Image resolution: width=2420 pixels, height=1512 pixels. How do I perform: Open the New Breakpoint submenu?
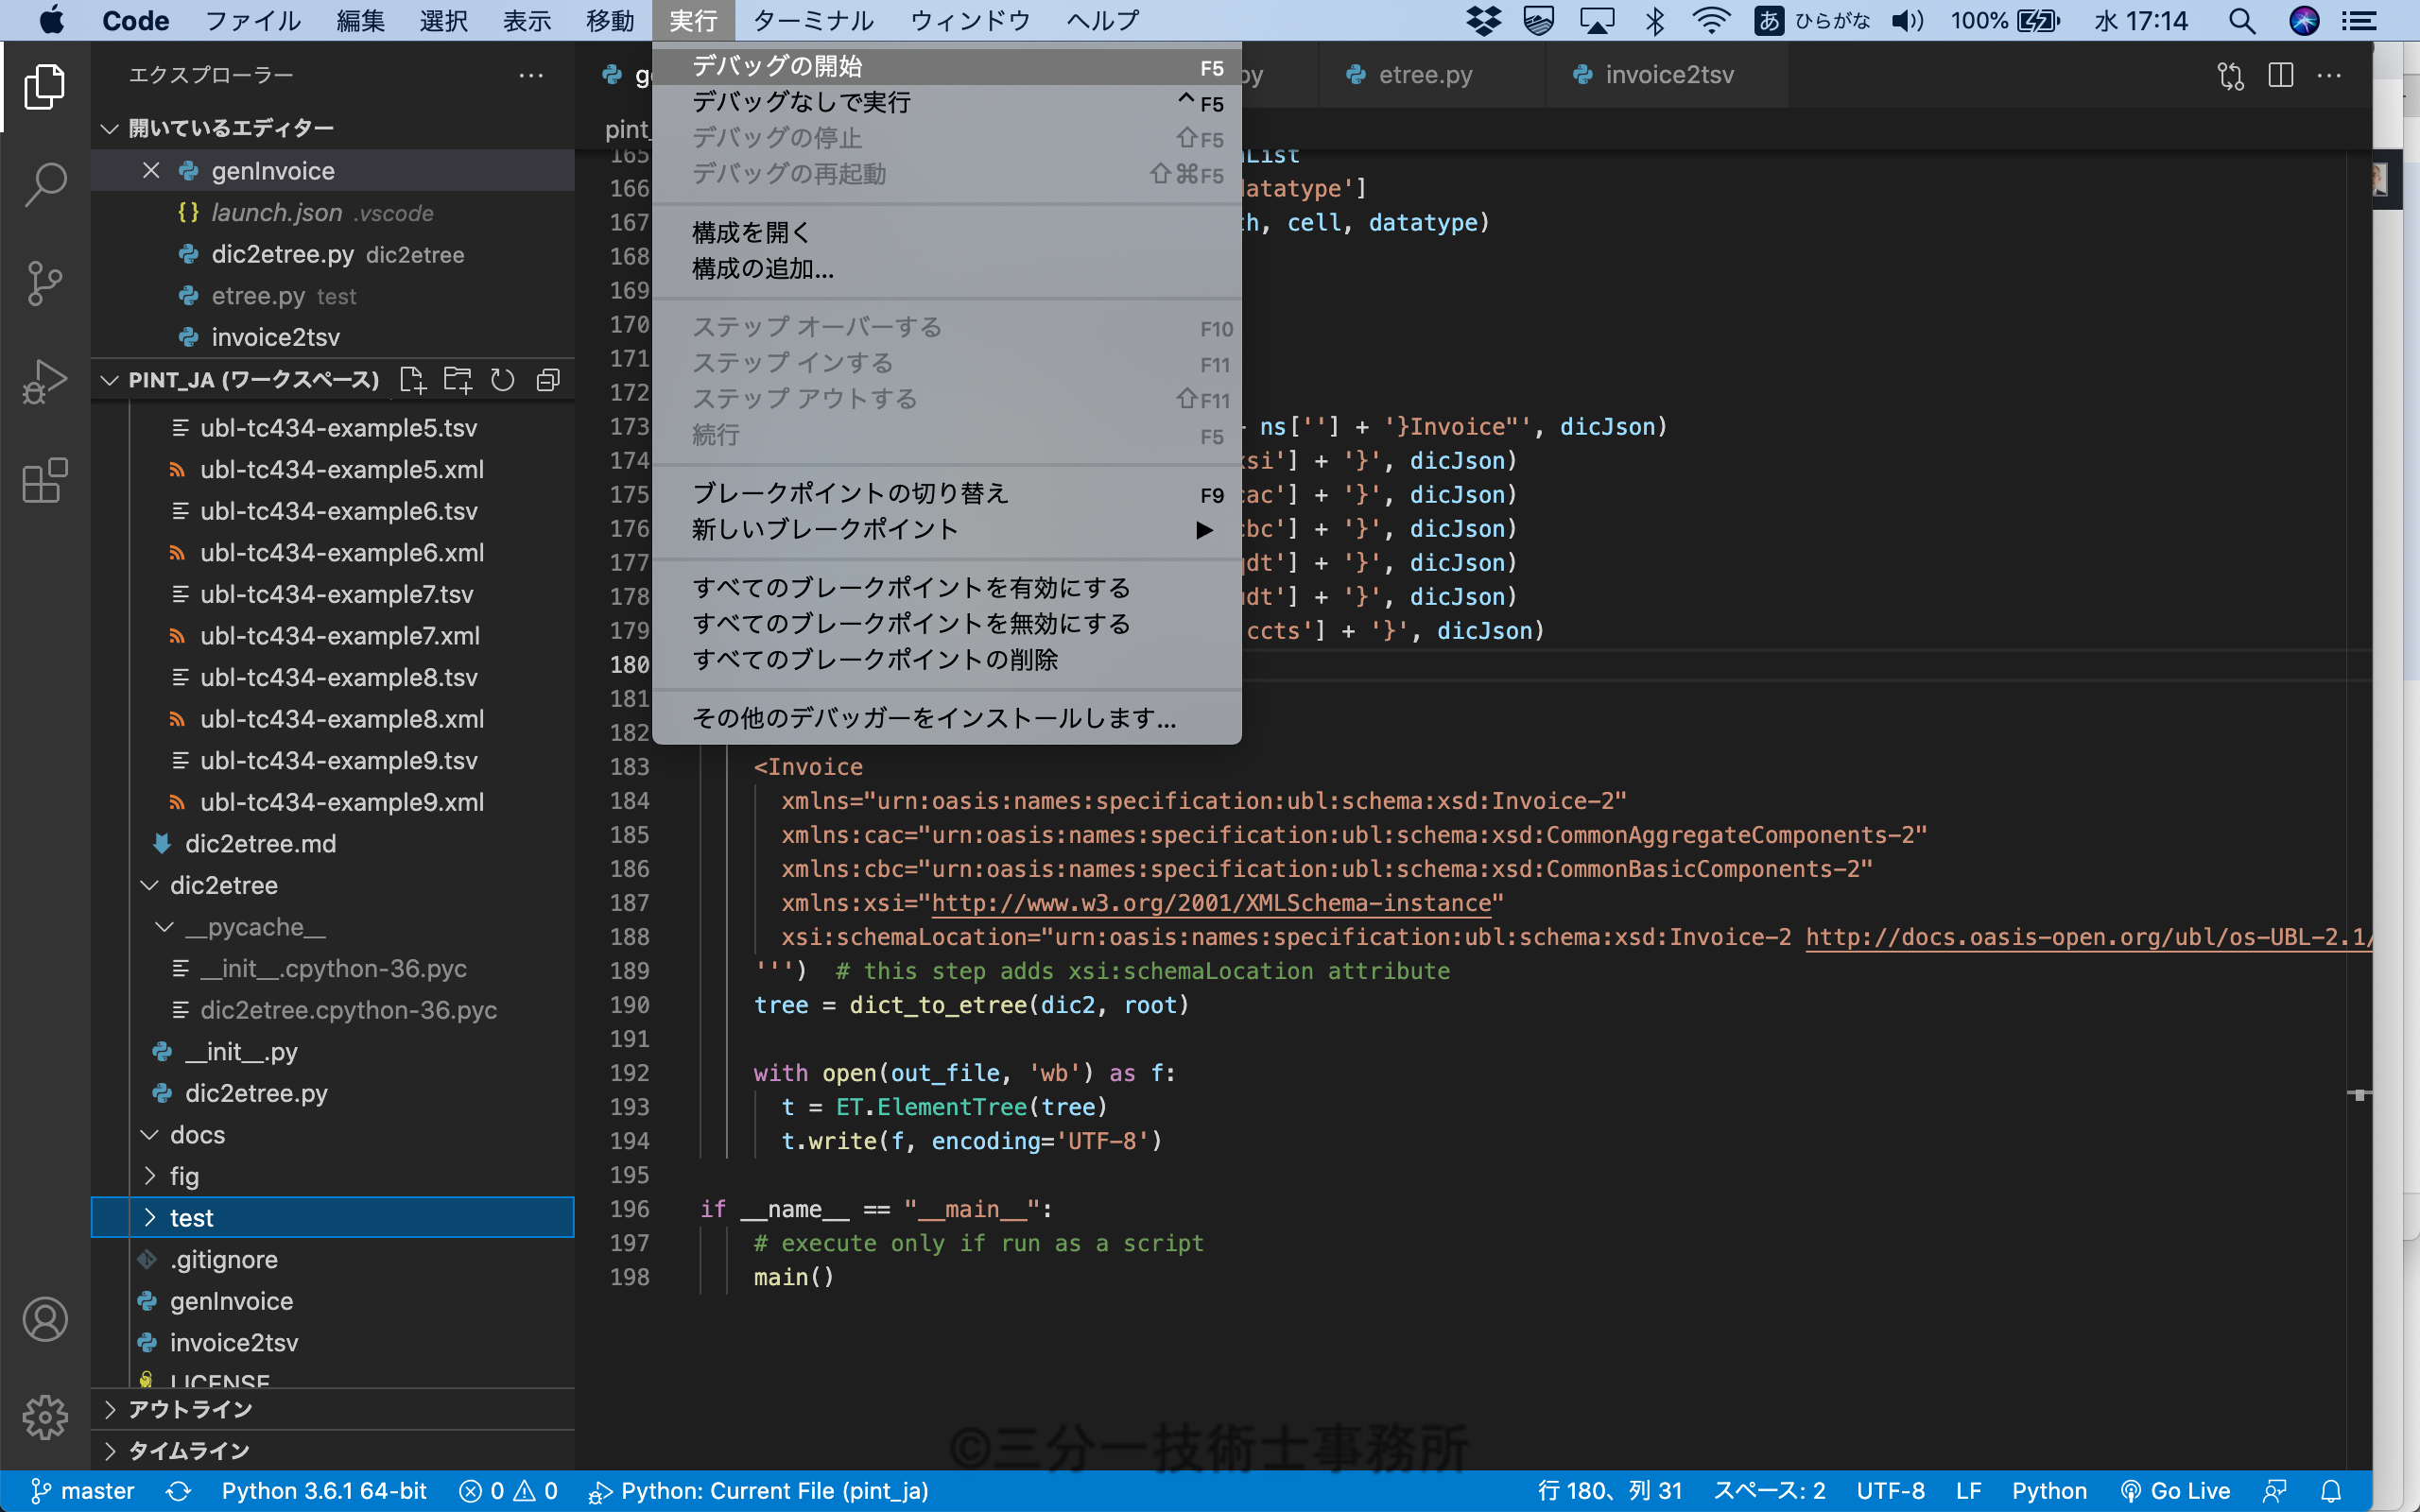947,529
